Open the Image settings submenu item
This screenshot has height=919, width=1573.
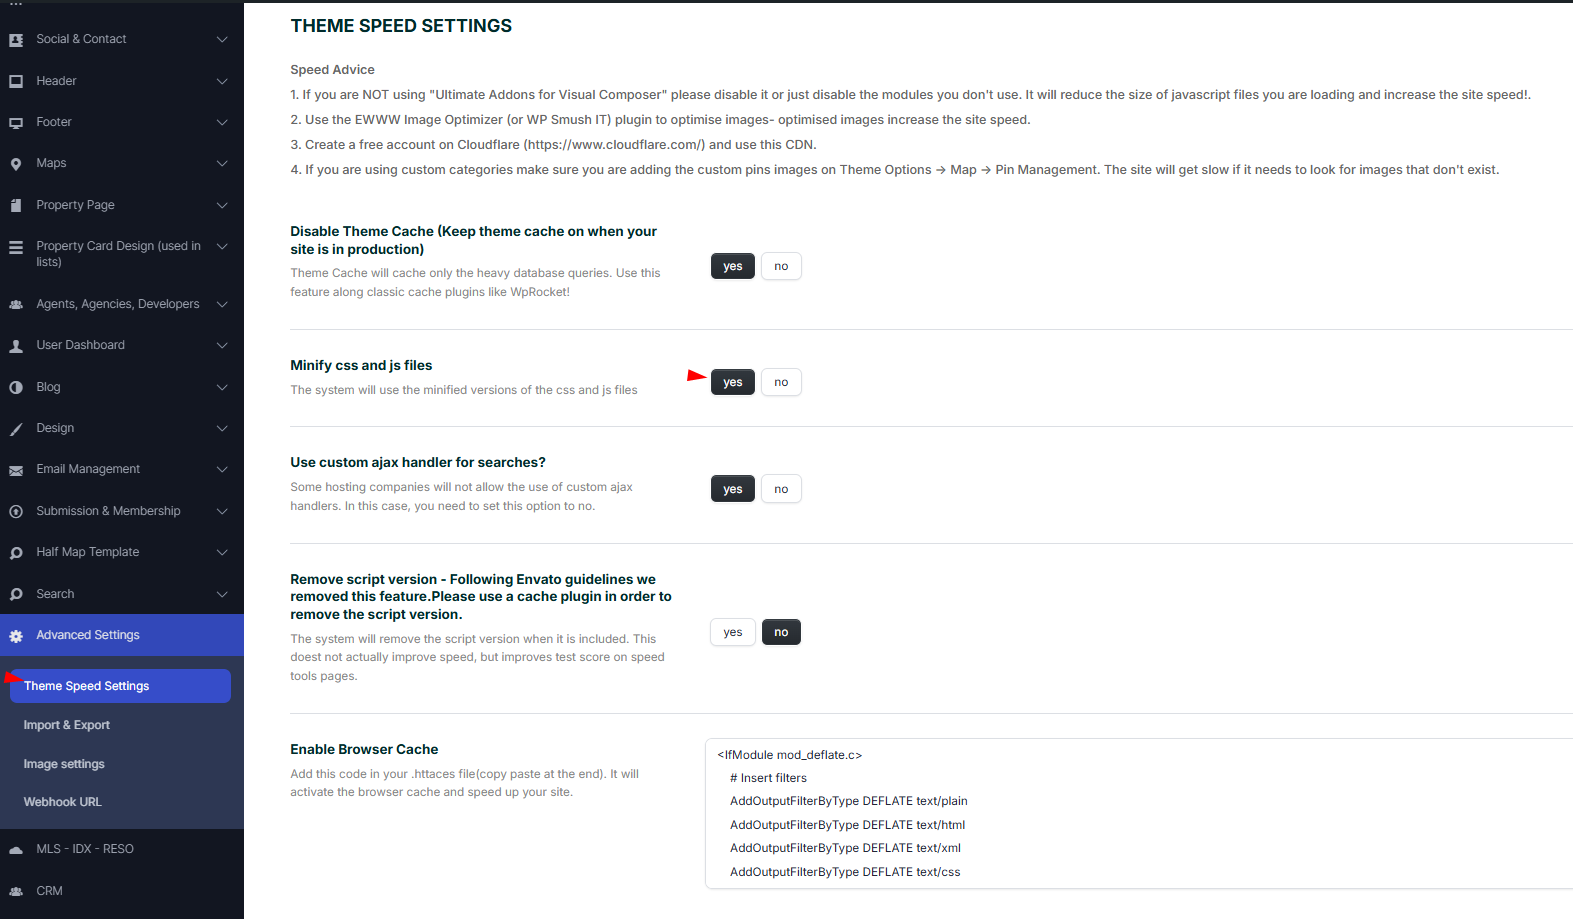pyautogui.click(x=64, y=764)
